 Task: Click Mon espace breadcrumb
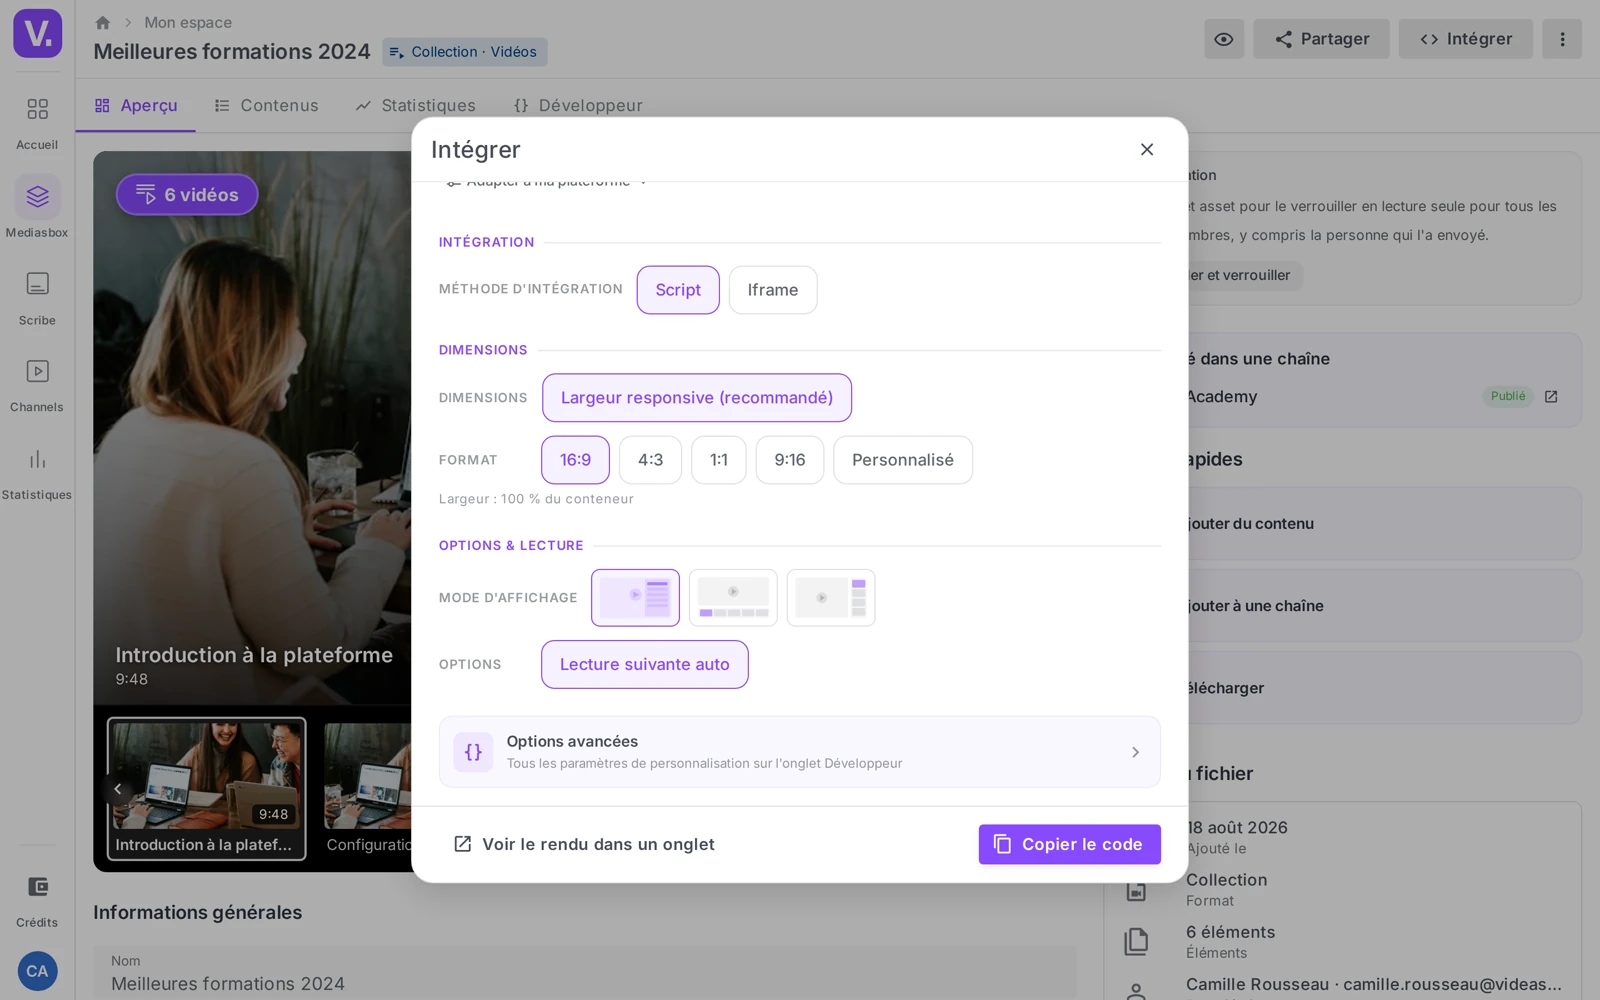coord(188,22)
